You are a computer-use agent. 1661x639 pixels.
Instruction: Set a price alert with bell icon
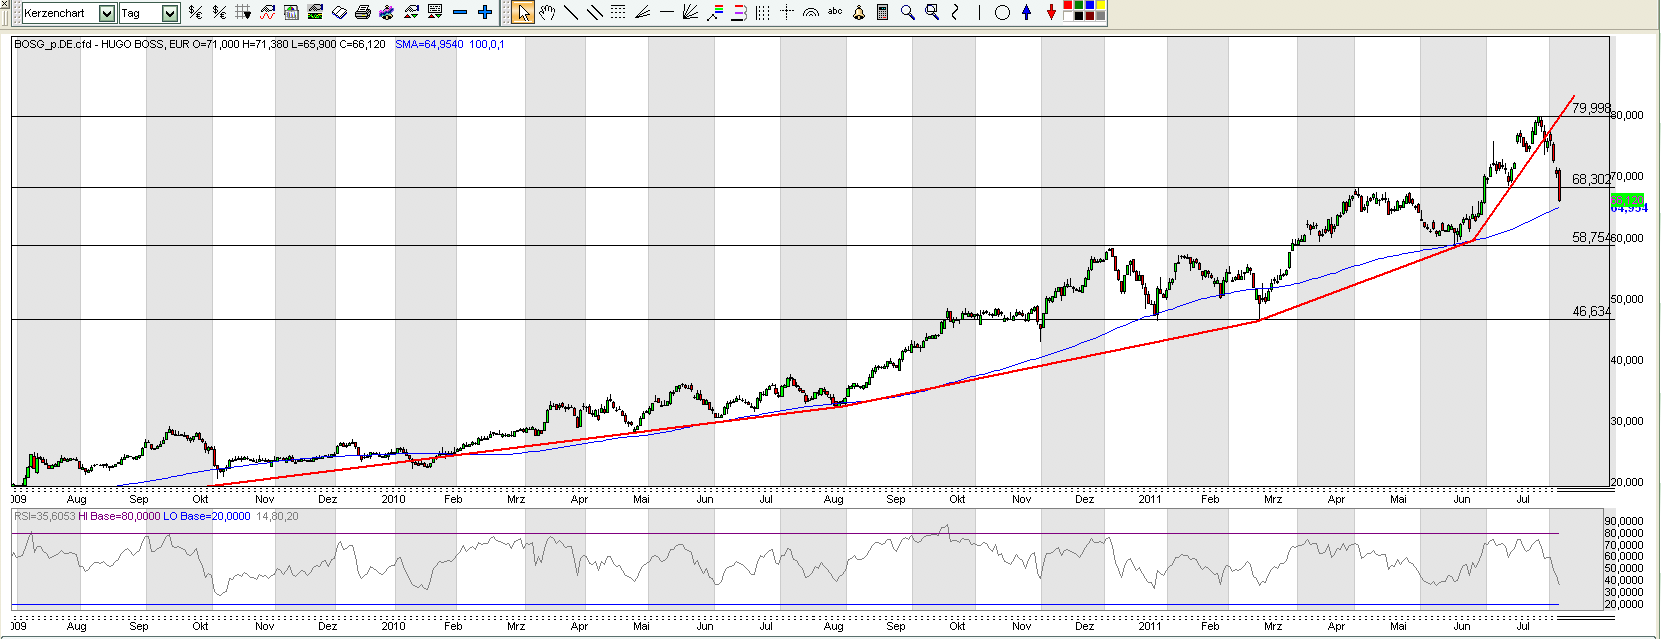click(859, 12)
